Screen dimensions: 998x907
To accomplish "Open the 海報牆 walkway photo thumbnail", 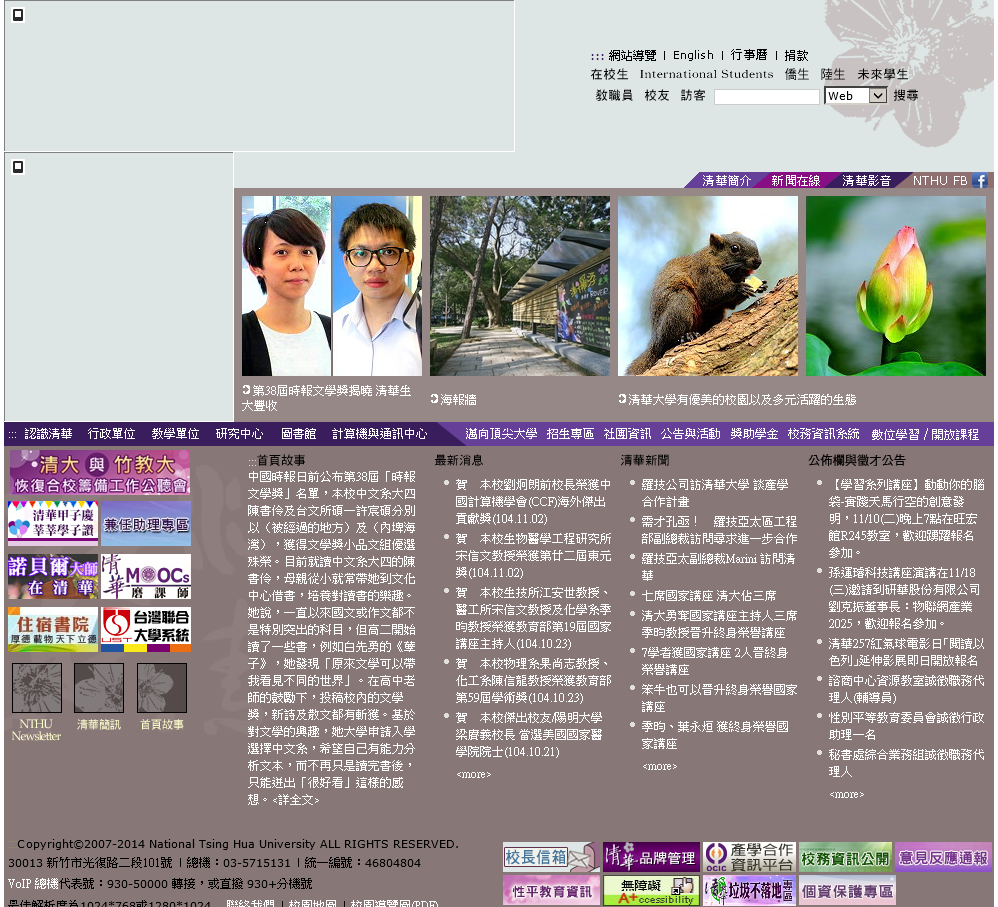I will click(519, 286).
